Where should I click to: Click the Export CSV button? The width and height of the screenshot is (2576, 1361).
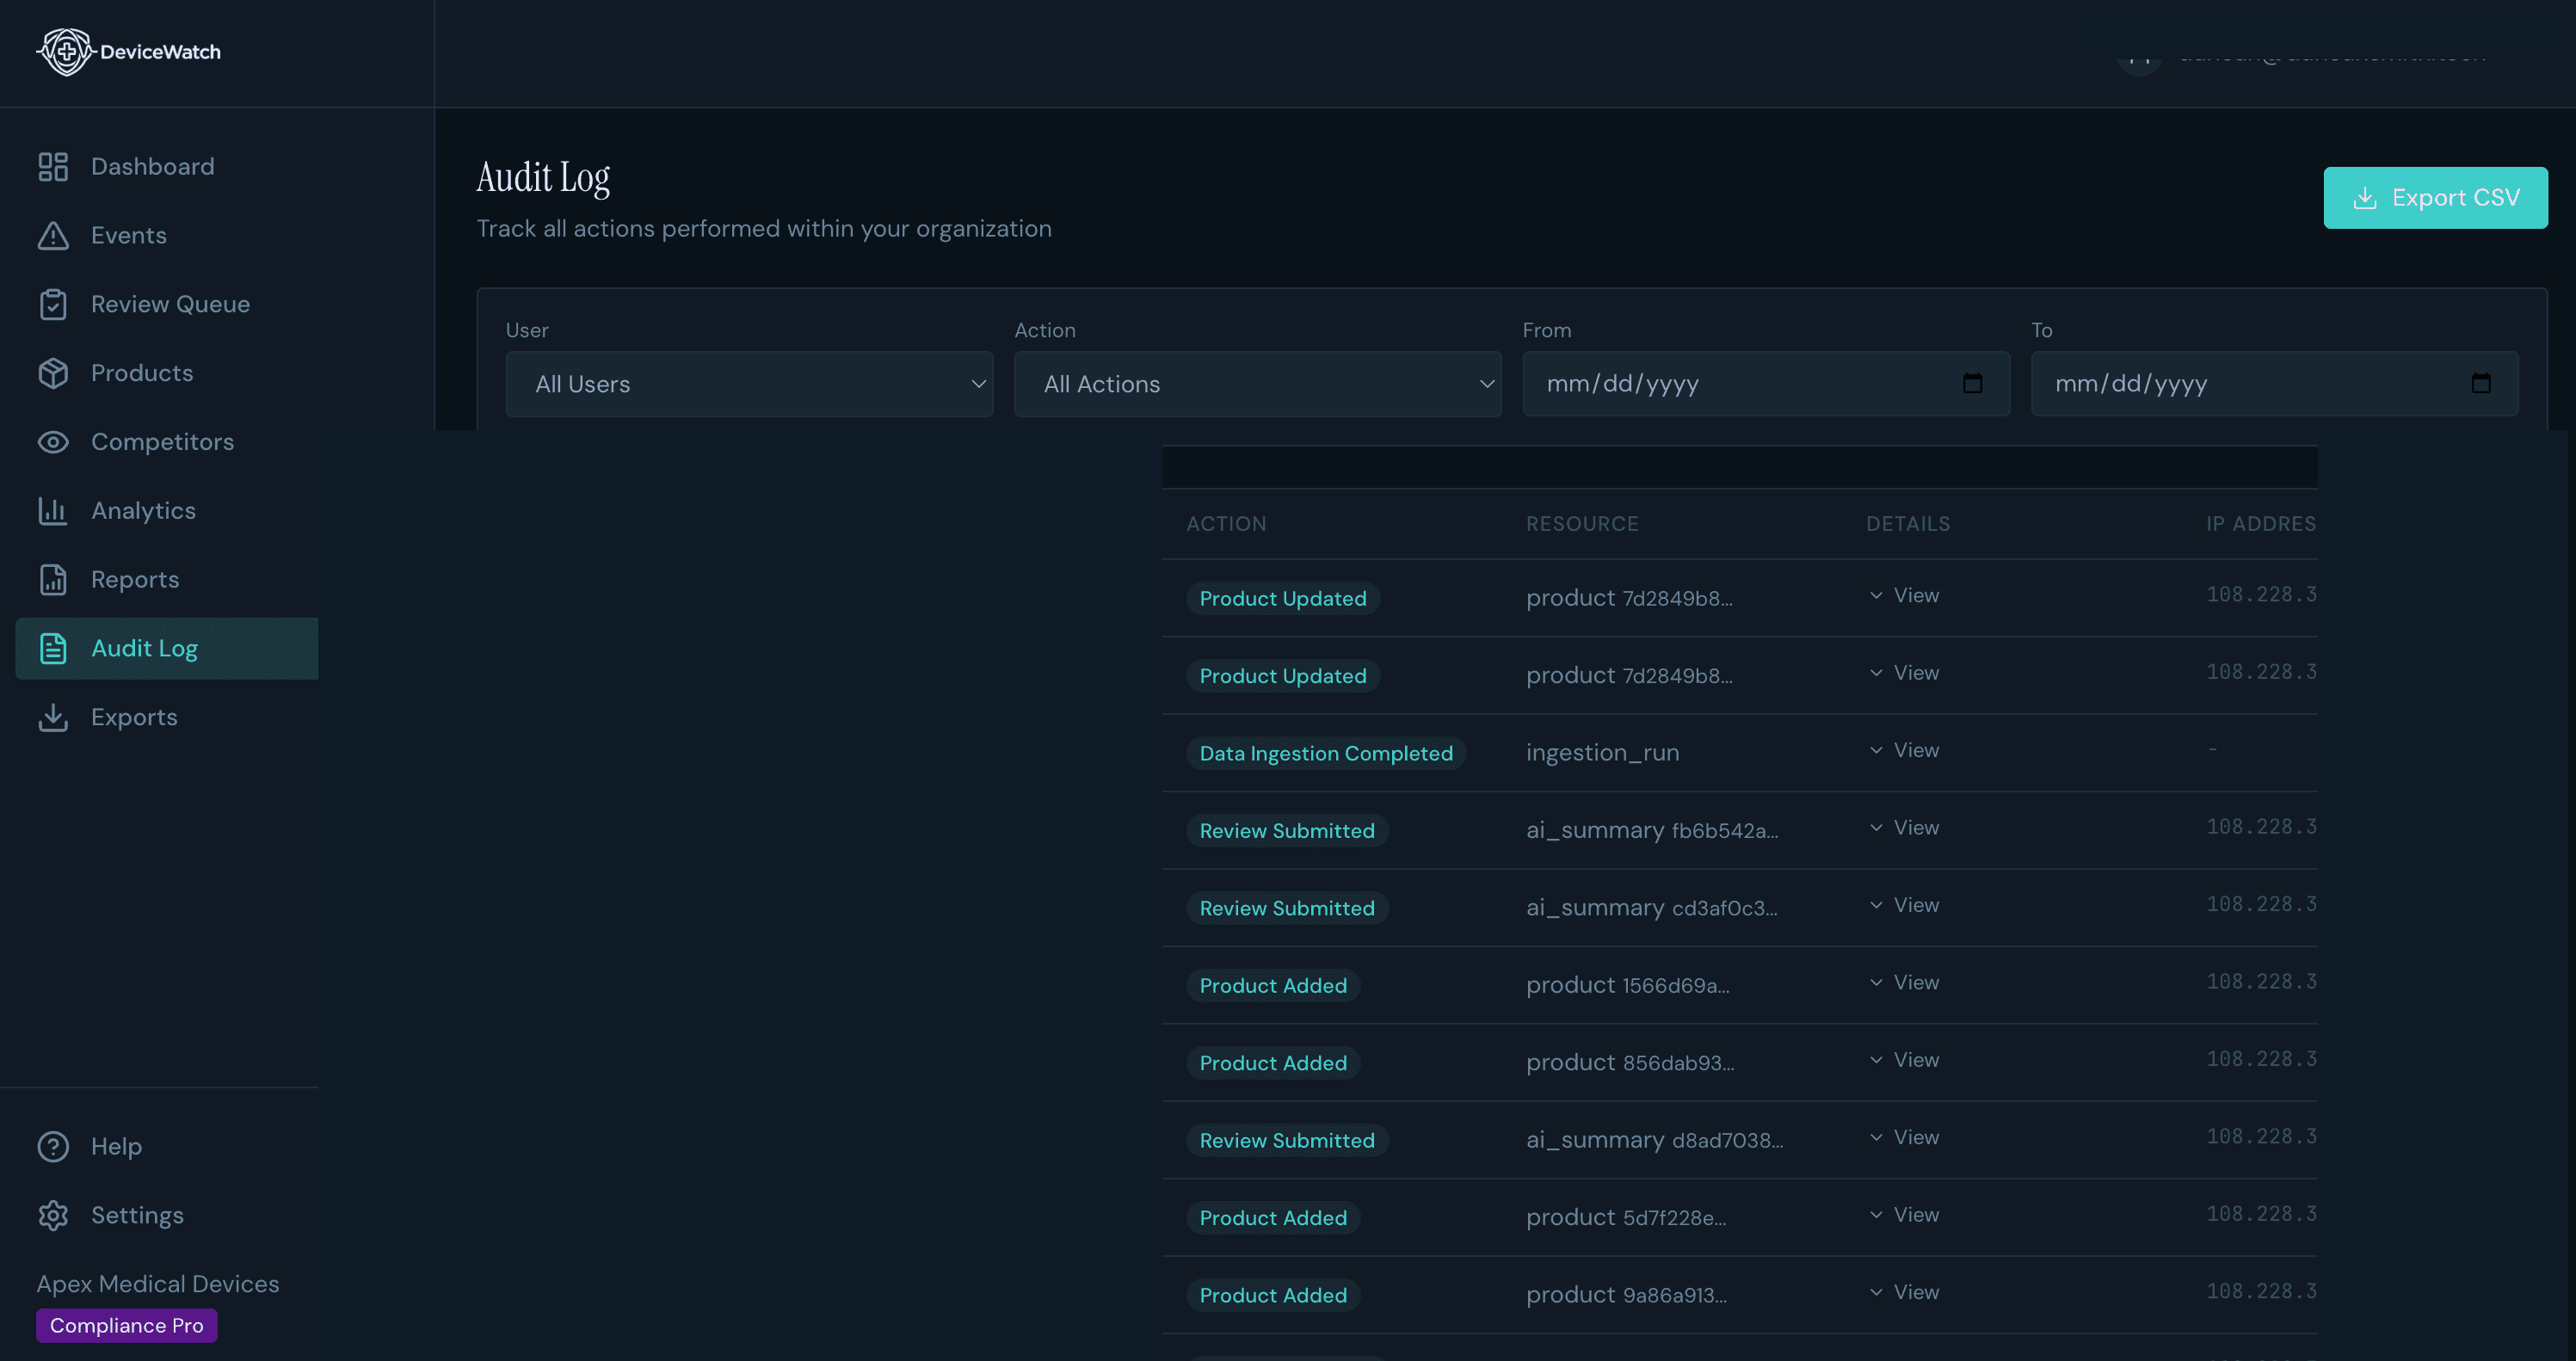click(x=2435, y=197)
